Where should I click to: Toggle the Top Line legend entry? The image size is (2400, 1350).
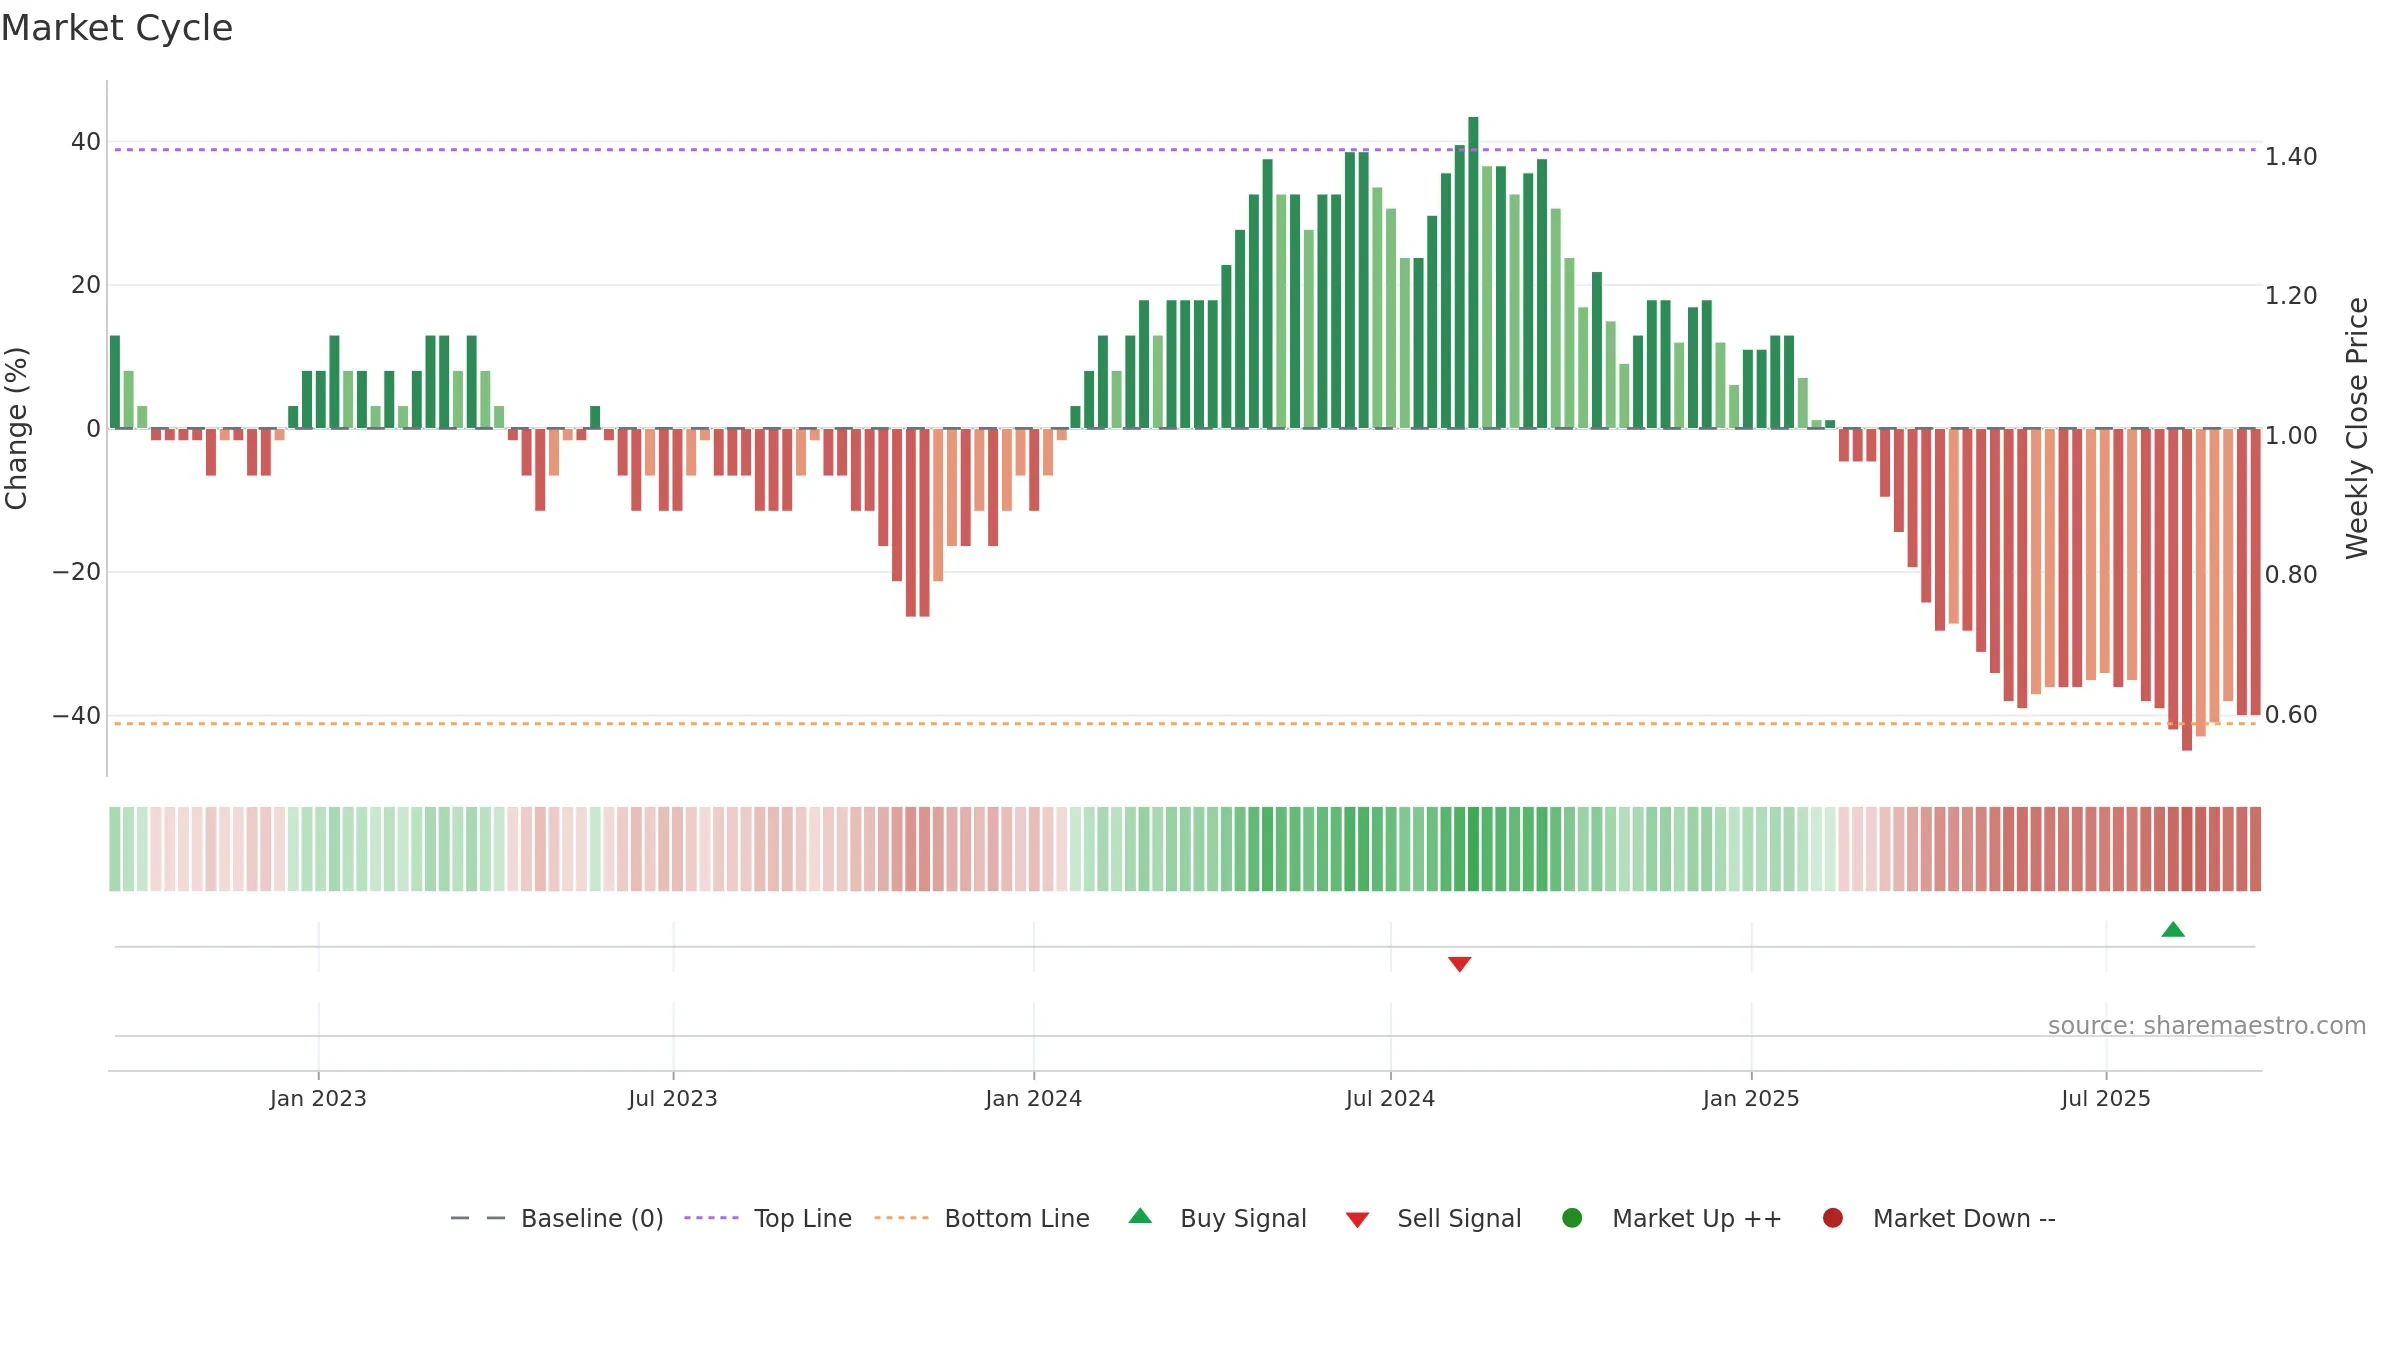pyautogui.click(x=768, y=1218)
